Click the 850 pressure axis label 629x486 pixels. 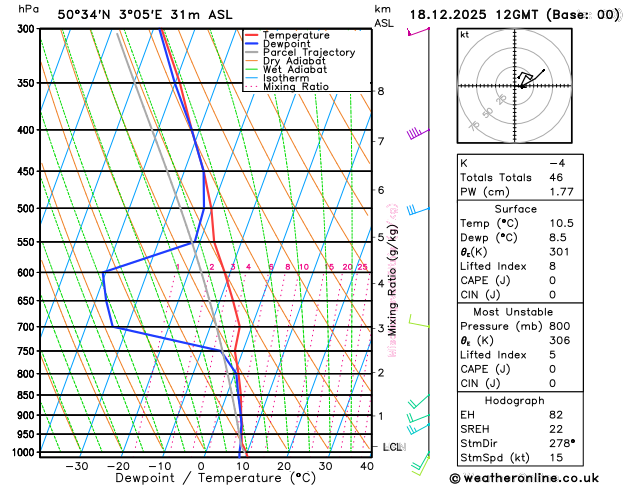28,395
